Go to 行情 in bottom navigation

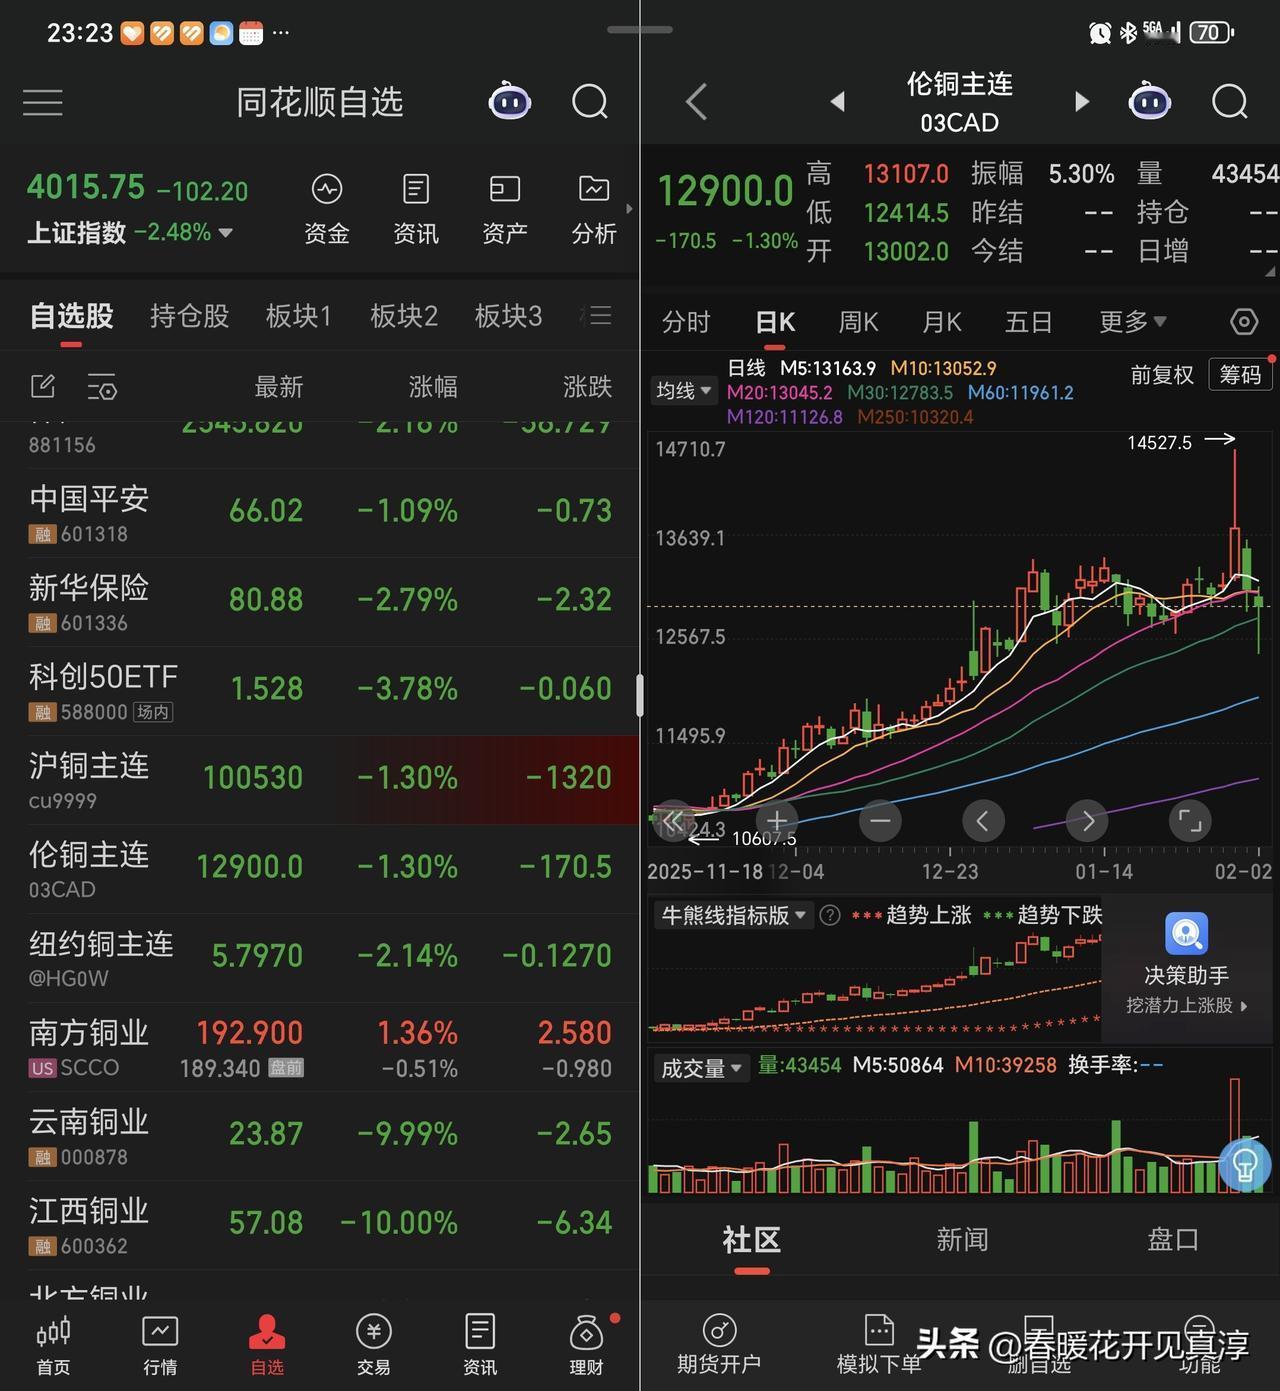(160, 1345)
